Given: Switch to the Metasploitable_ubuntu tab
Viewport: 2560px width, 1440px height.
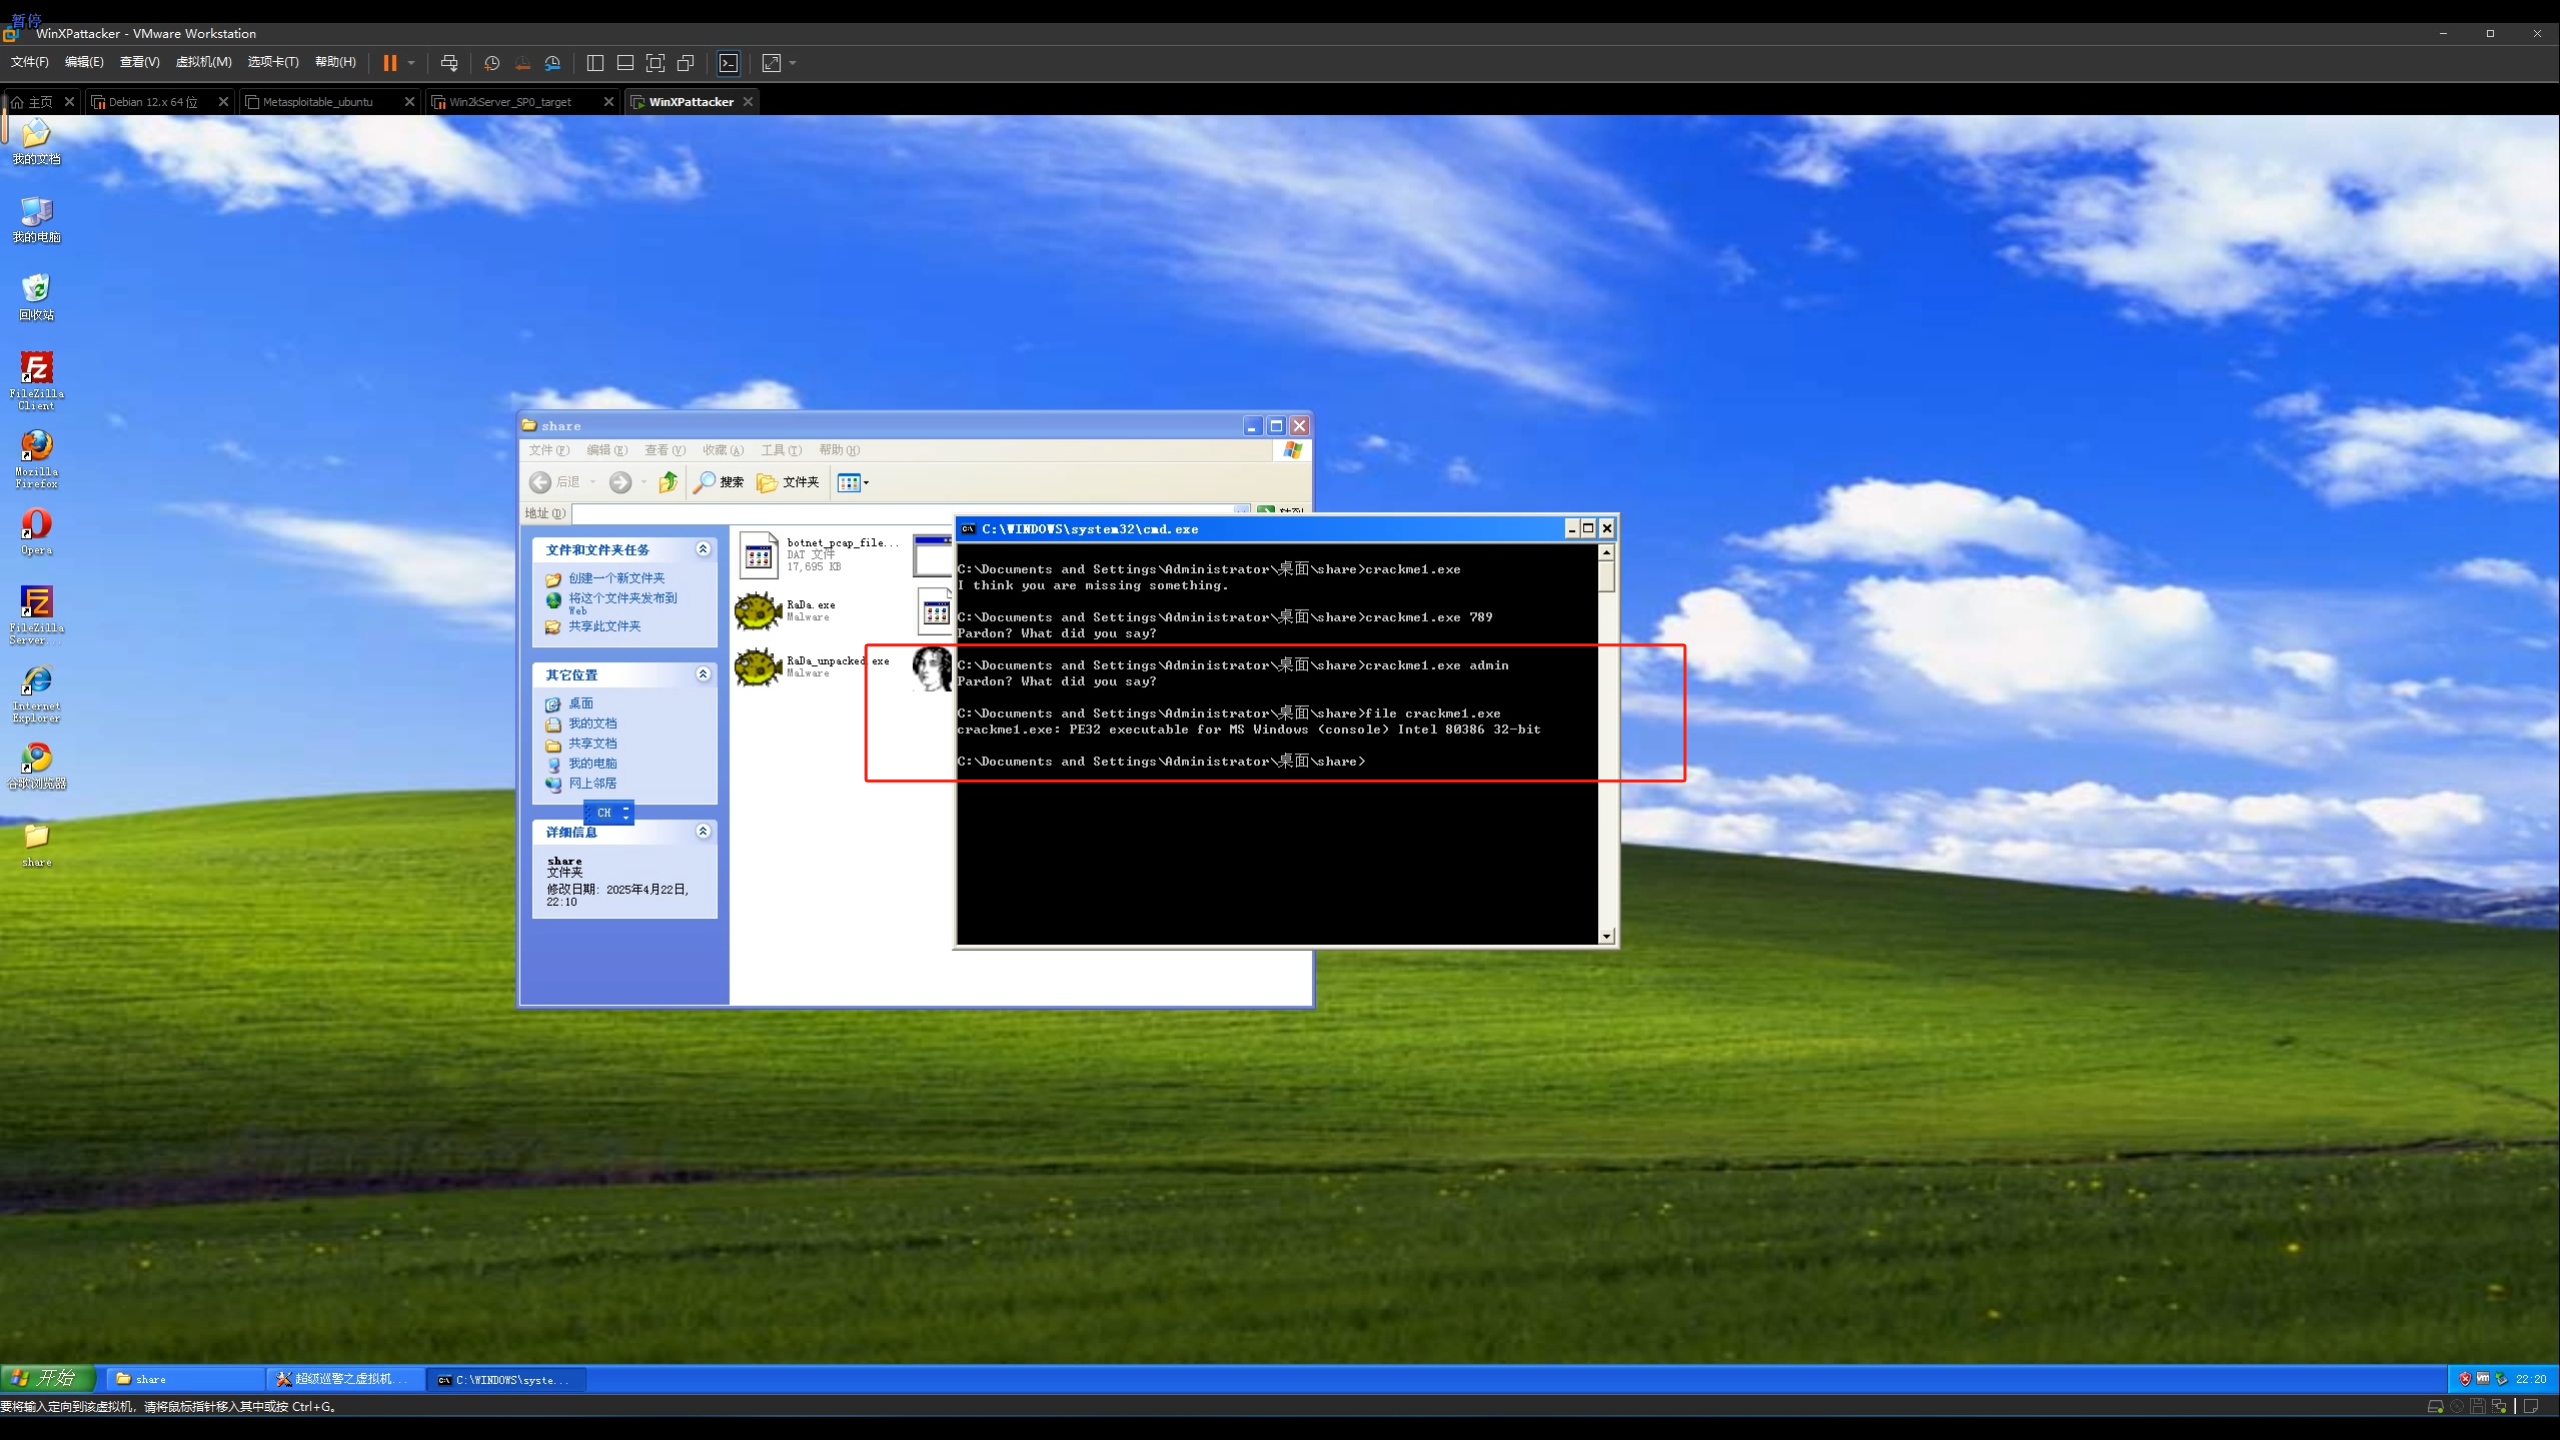Looking at the screenshot, I should tap(318, 102).
